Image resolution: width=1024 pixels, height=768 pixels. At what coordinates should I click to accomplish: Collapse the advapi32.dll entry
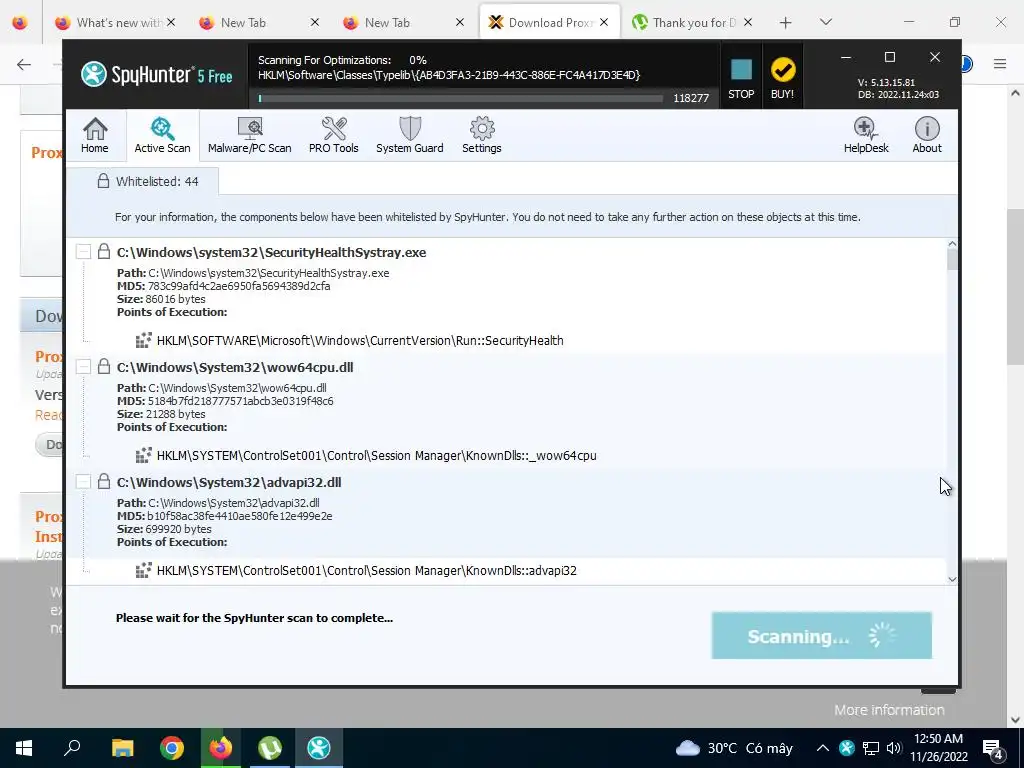[83, 482]
